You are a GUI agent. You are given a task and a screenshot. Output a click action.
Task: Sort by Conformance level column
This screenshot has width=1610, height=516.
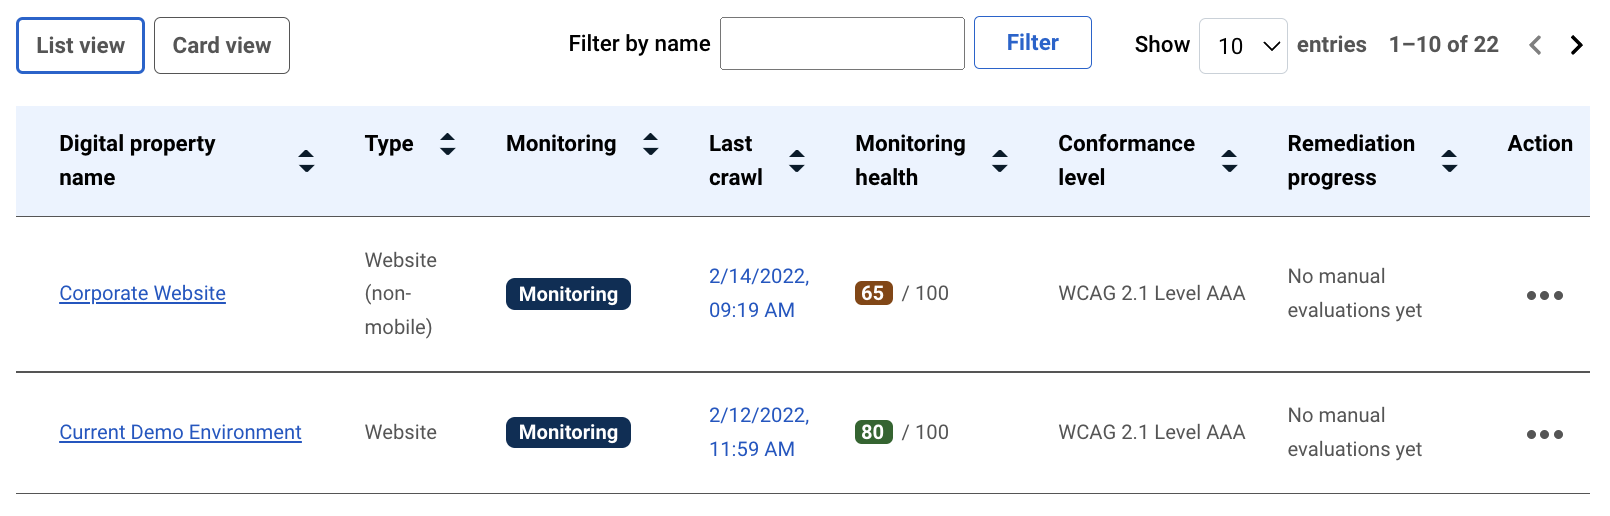(1229, 161)
